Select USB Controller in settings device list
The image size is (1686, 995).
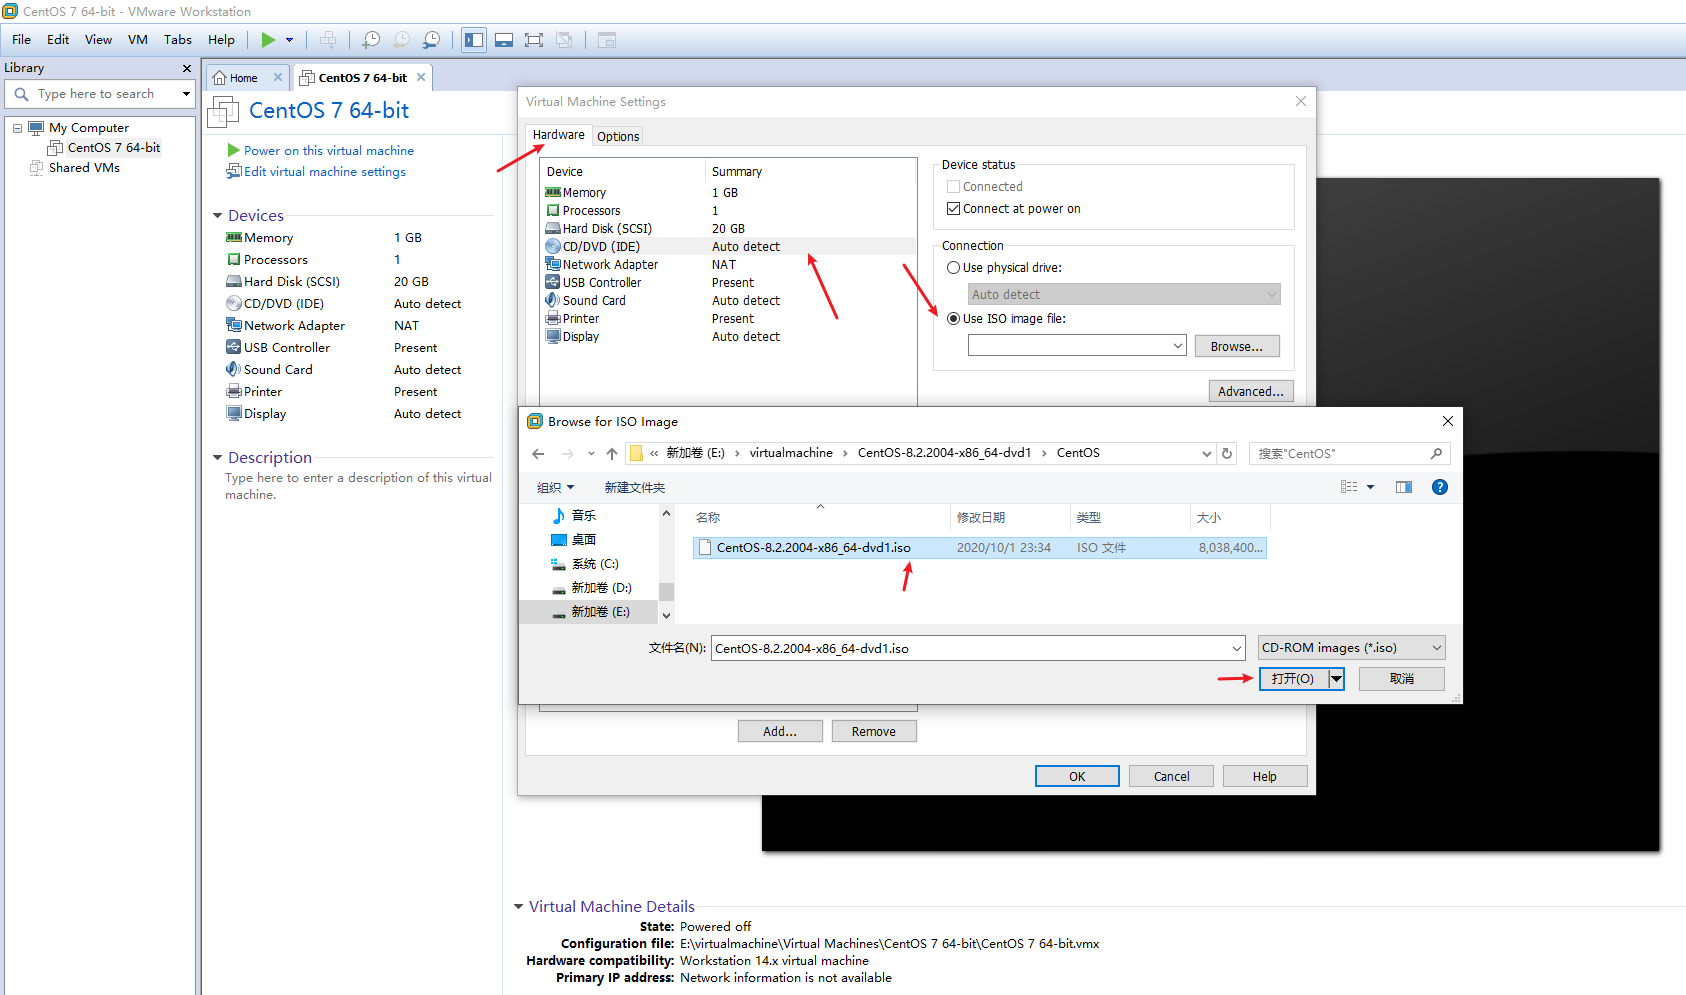728,283
